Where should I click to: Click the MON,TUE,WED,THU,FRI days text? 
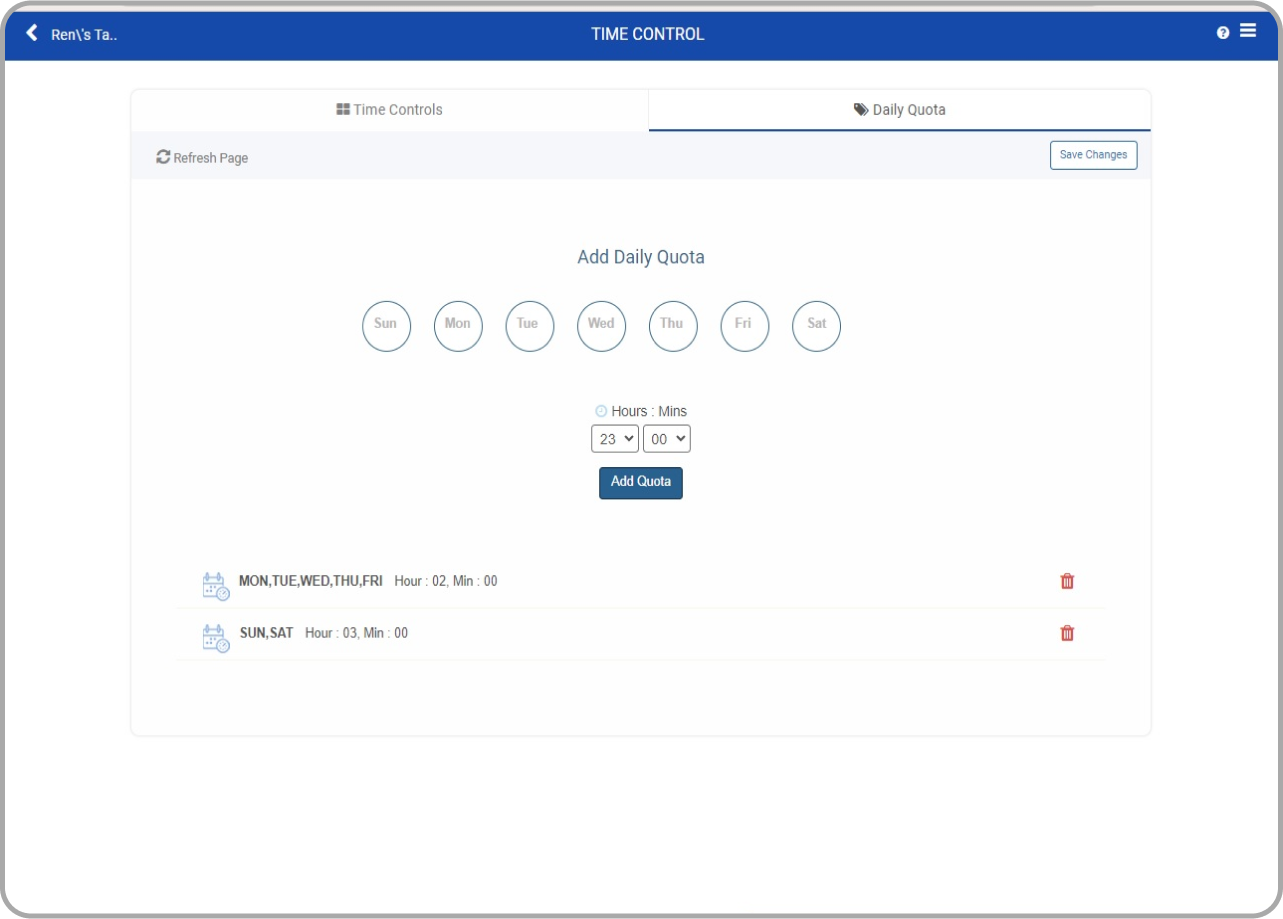311,581
